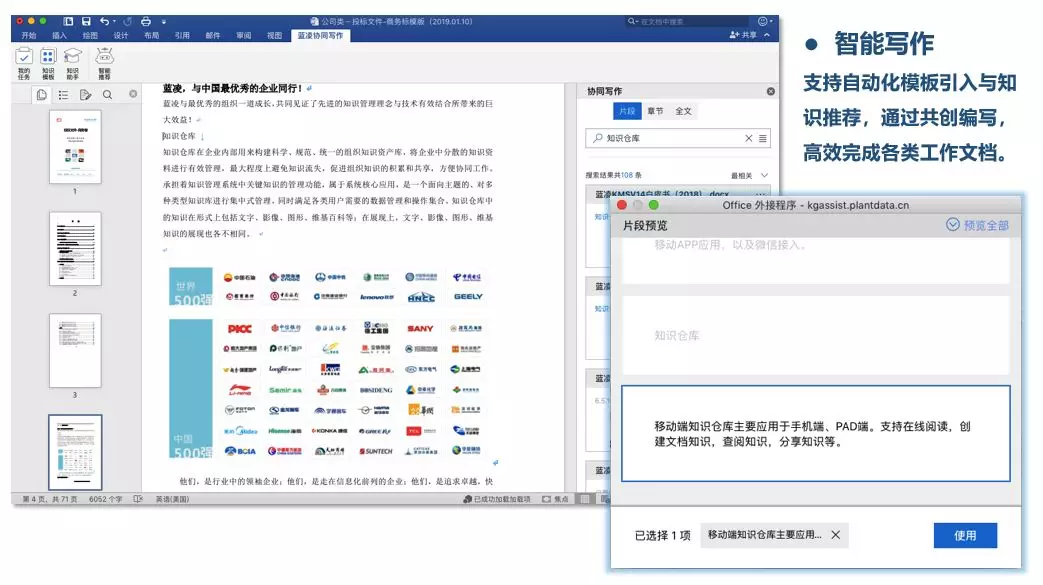Collapse the ribbon with chevron
This screenshot has width=1043, height=585.
[x=767, y=35]
